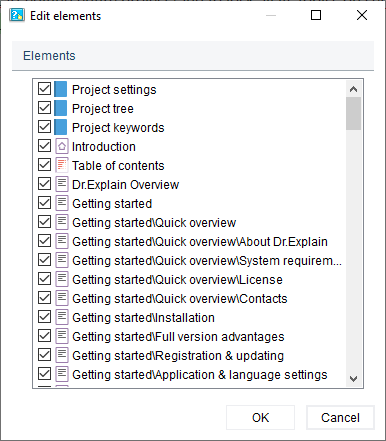The width and height of the screenshot is (386, 441).
Task: Toggle the Getting started checkbox
Action: (44, 203)
